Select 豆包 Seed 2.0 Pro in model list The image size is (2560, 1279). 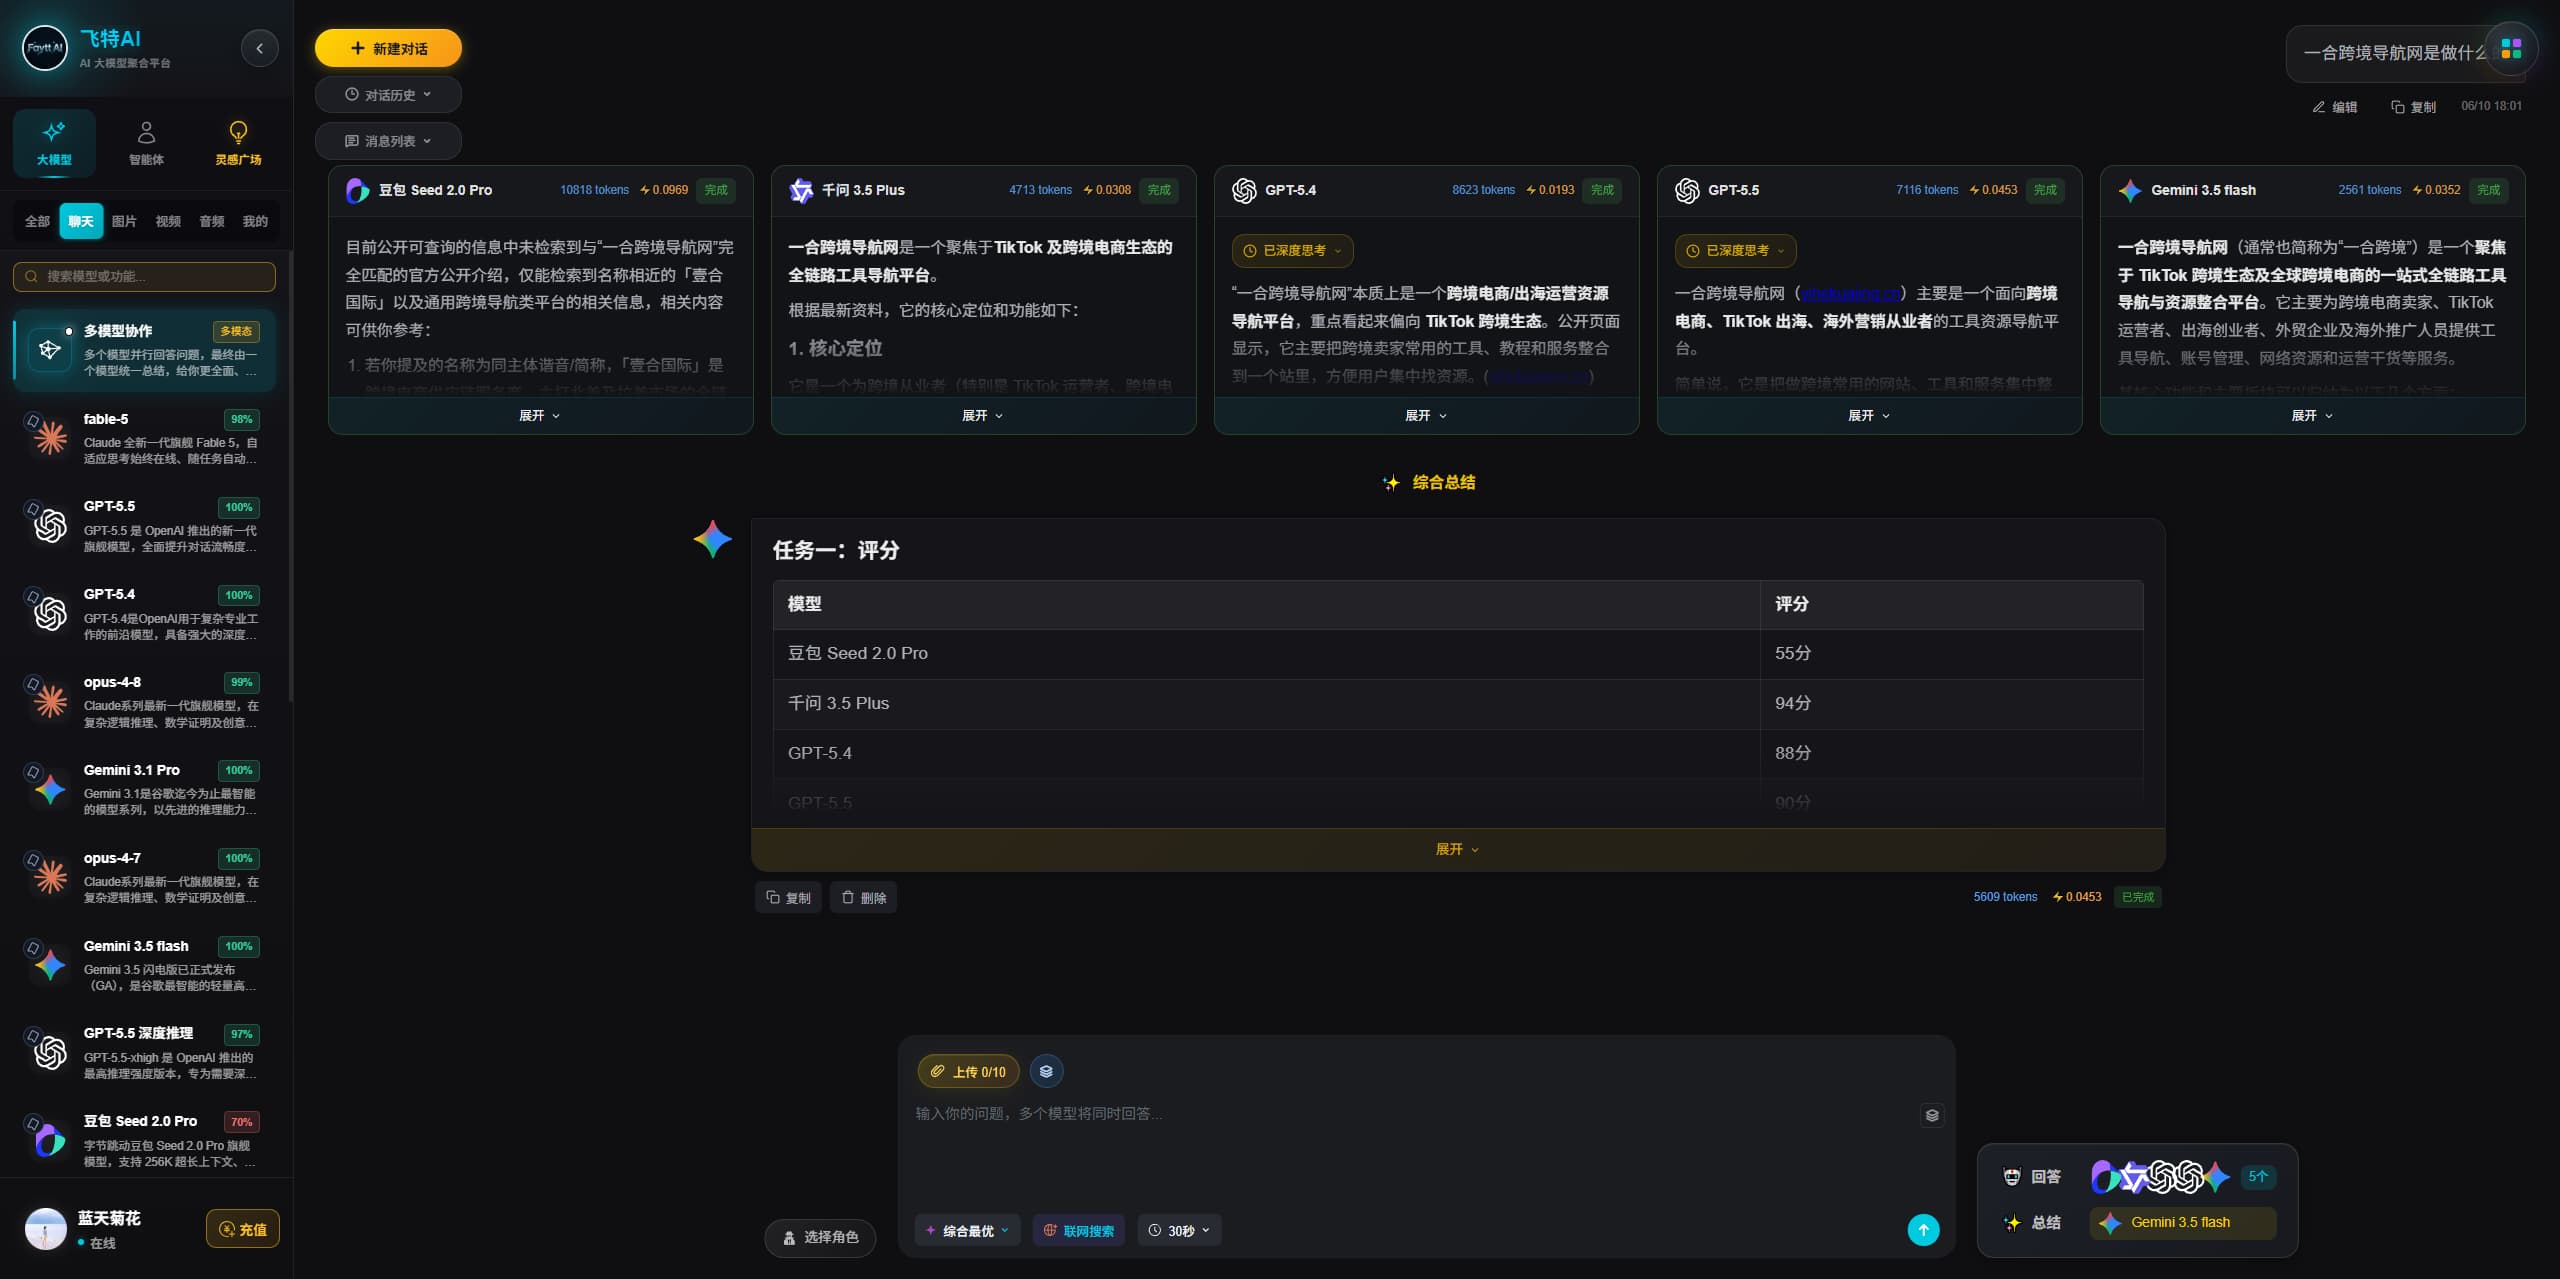[145, 1140]
